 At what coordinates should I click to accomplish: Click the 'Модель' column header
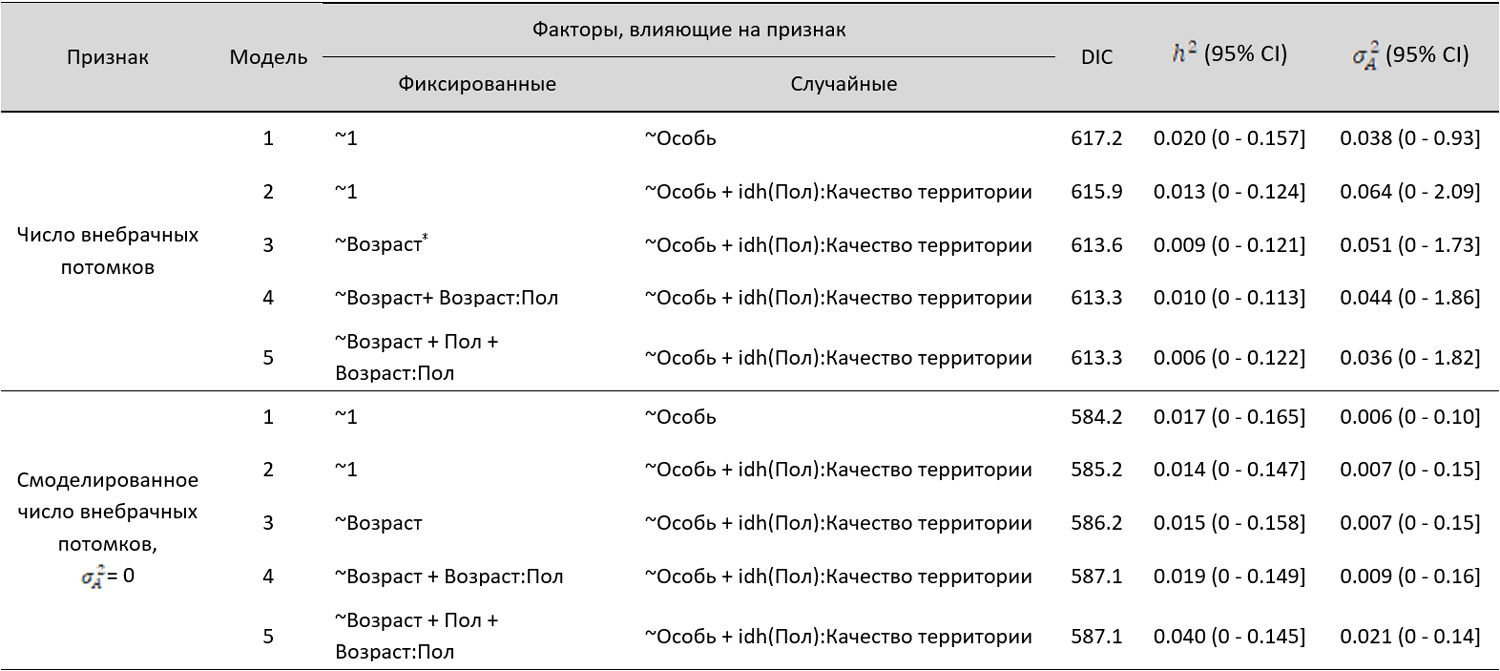(268, 57)
